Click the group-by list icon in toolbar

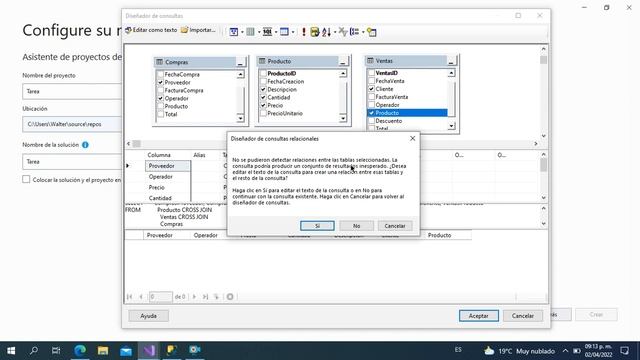click(x=354, y=32)
